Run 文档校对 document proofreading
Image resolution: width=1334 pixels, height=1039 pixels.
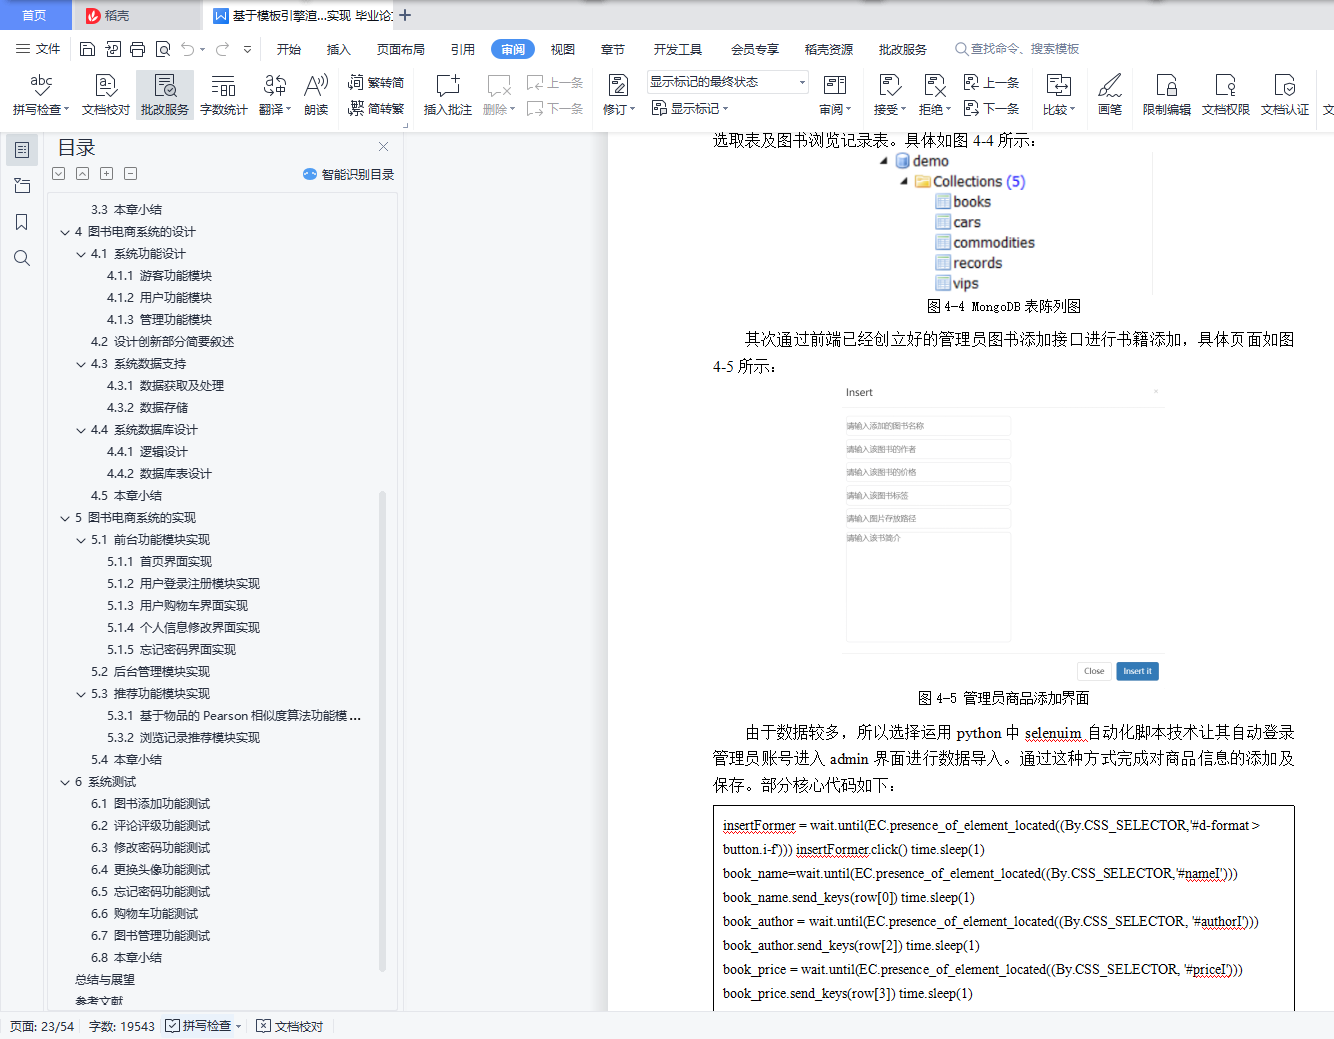point(106,95)
